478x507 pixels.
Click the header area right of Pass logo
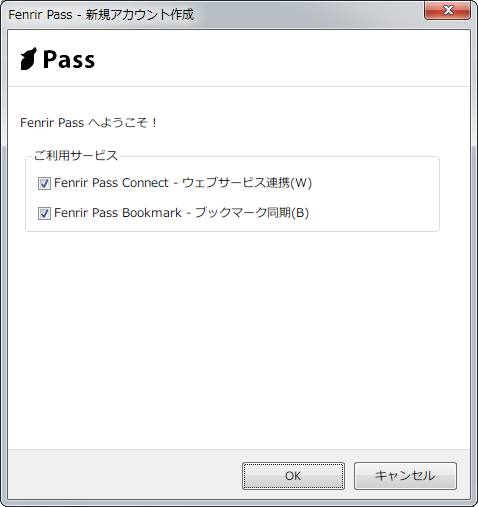point(283,59)
